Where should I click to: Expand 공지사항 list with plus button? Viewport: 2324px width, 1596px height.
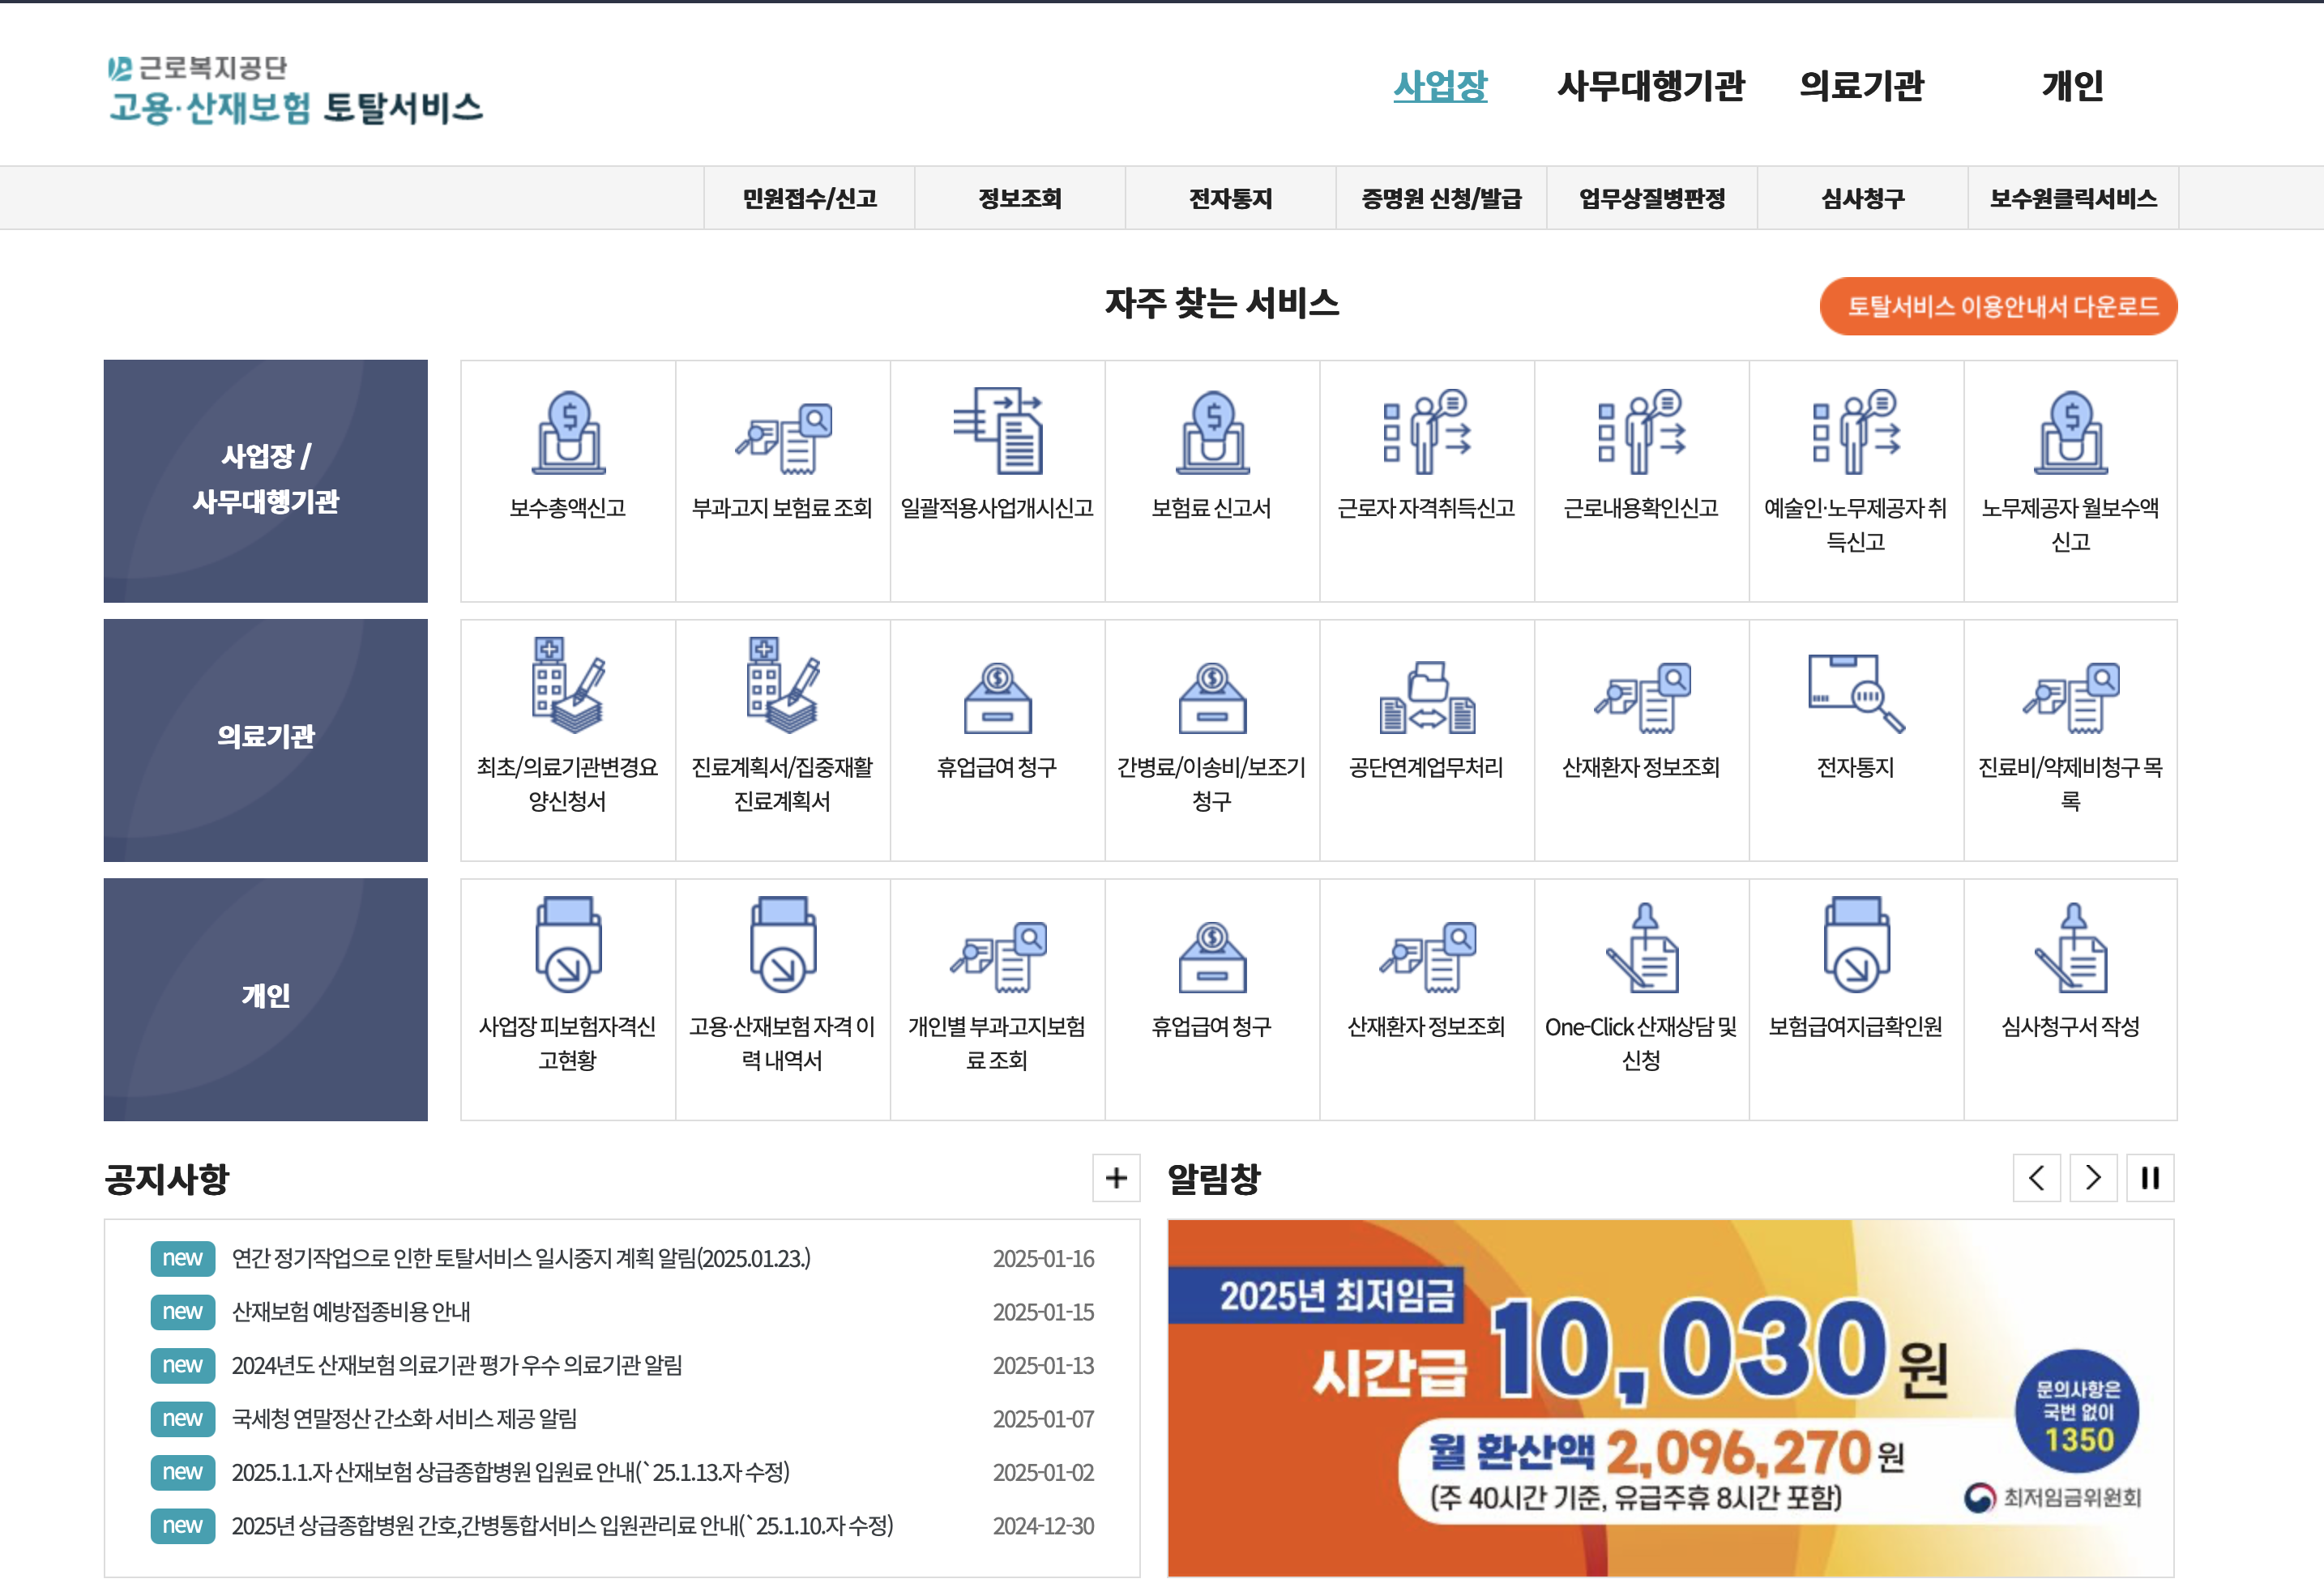[x=1116, y=1178]
